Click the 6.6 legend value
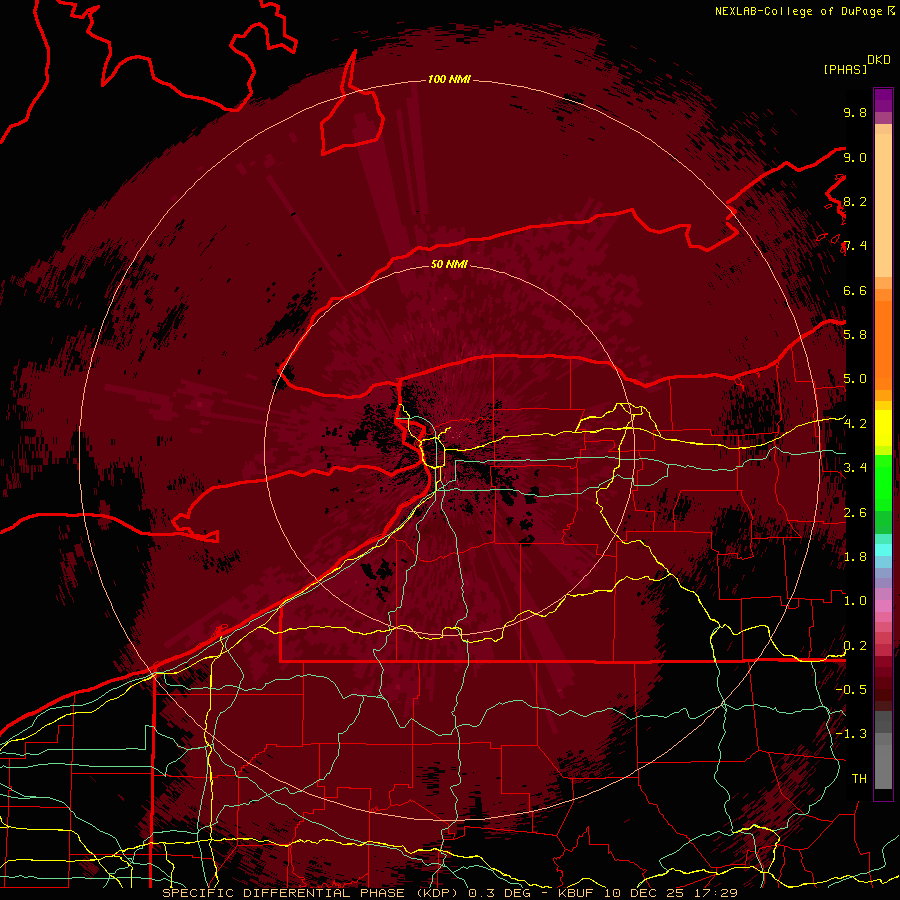The image size is (900, 900). [x=855, y=290]
